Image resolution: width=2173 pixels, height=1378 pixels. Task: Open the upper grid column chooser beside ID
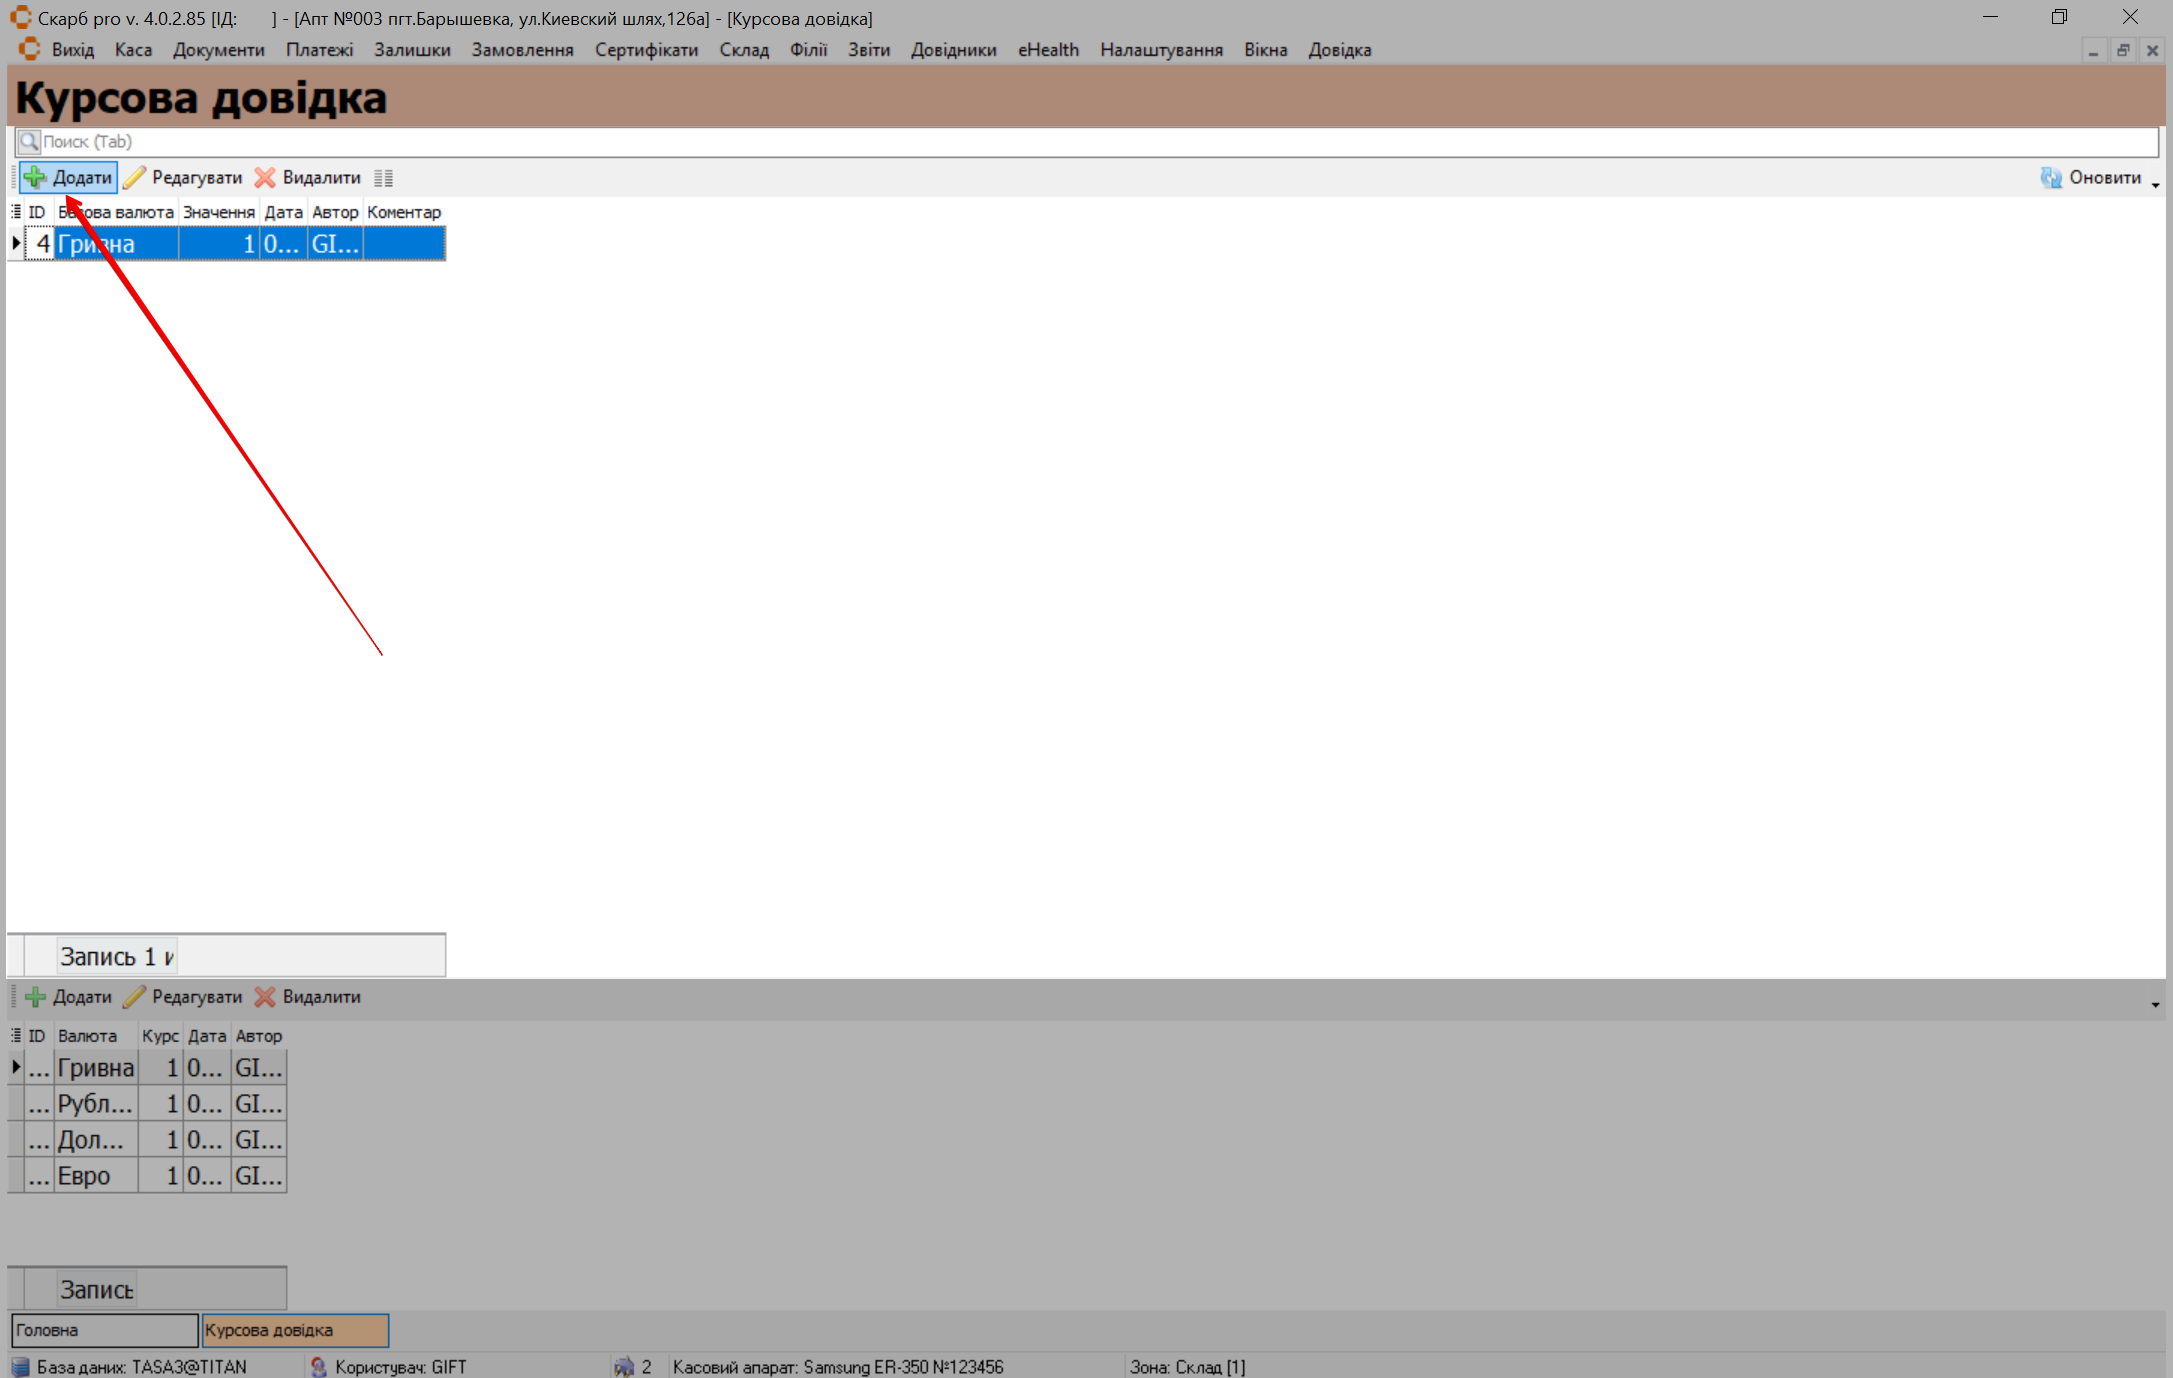click(x=16, y=212)
